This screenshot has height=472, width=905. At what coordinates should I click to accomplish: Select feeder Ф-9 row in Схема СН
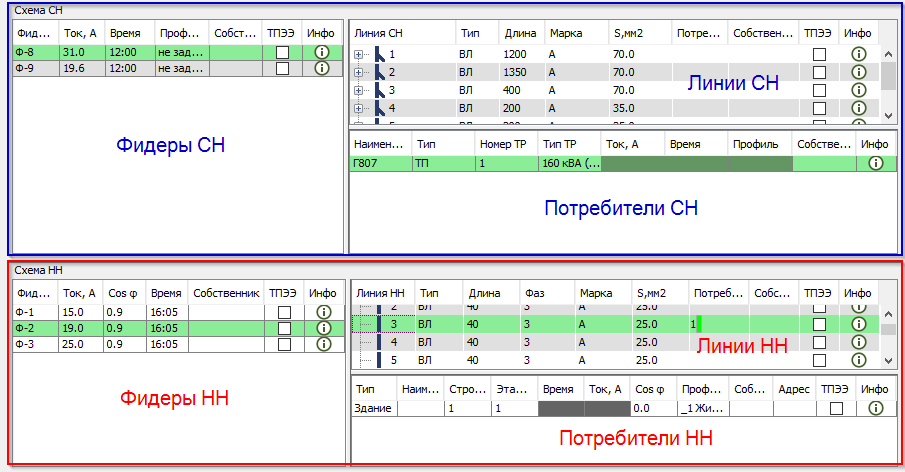(x=178, y=68)
